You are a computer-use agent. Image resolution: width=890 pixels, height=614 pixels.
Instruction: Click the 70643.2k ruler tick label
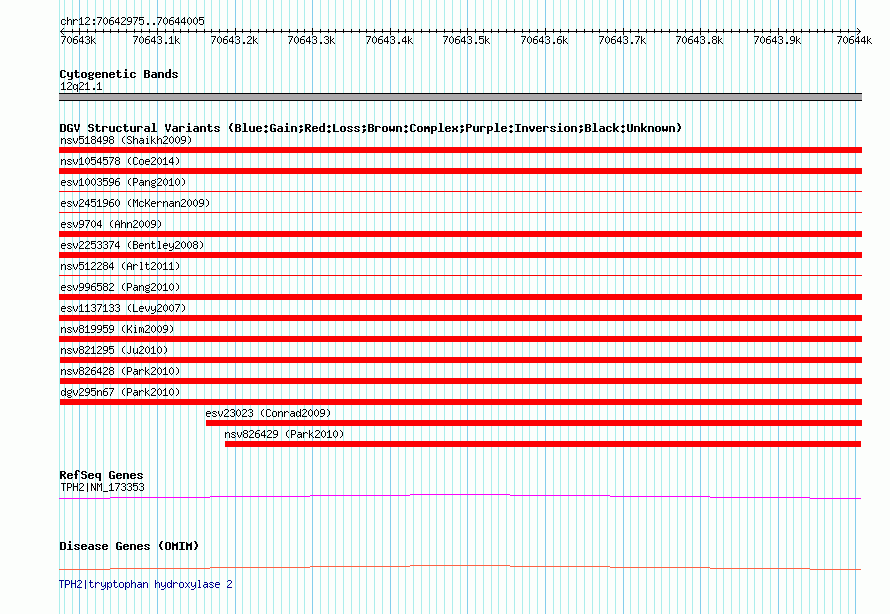[x=234, y=40]
